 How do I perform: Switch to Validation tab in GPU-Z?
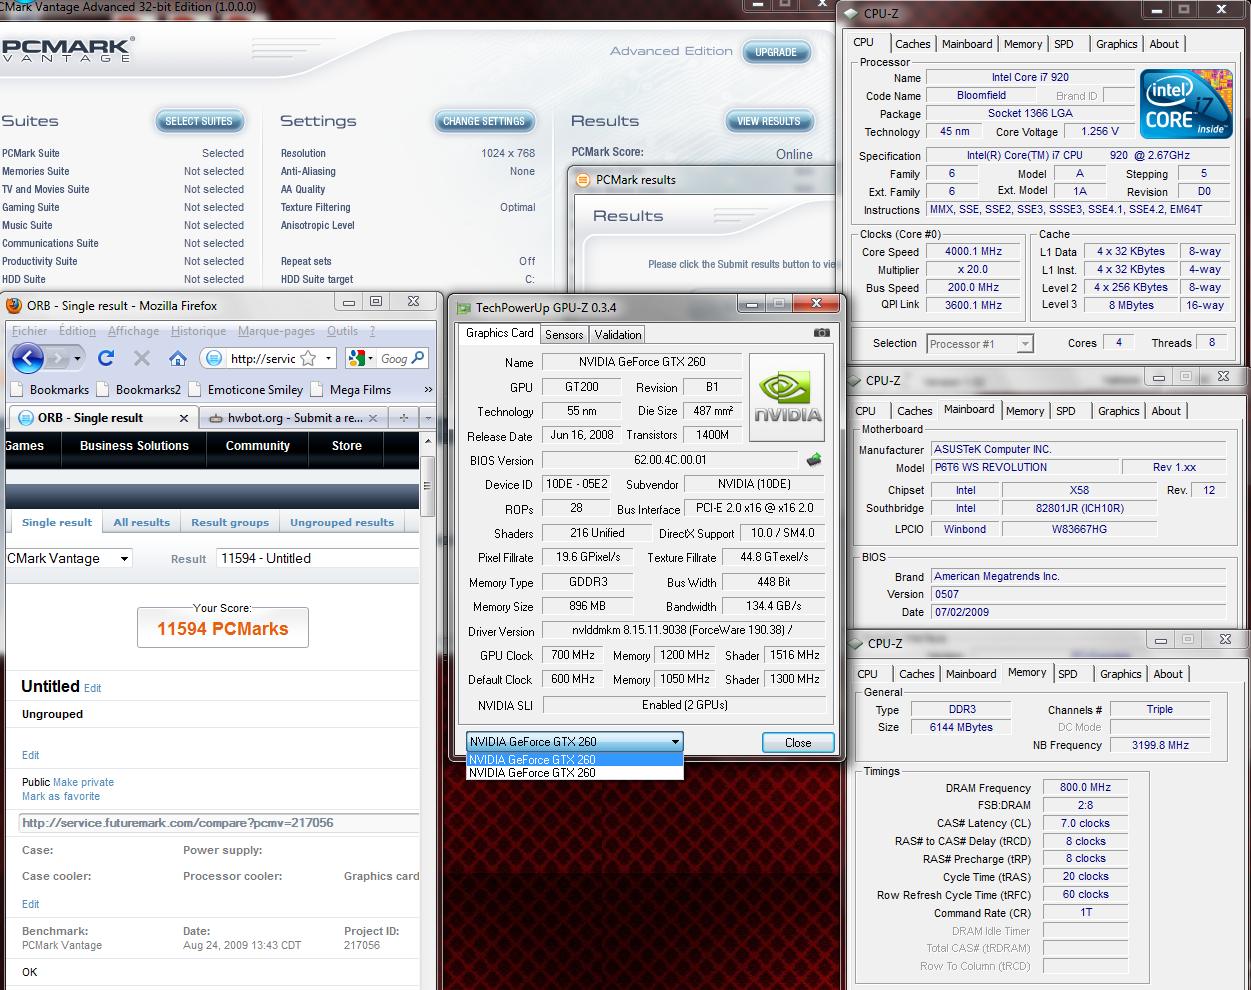[617, 335]
